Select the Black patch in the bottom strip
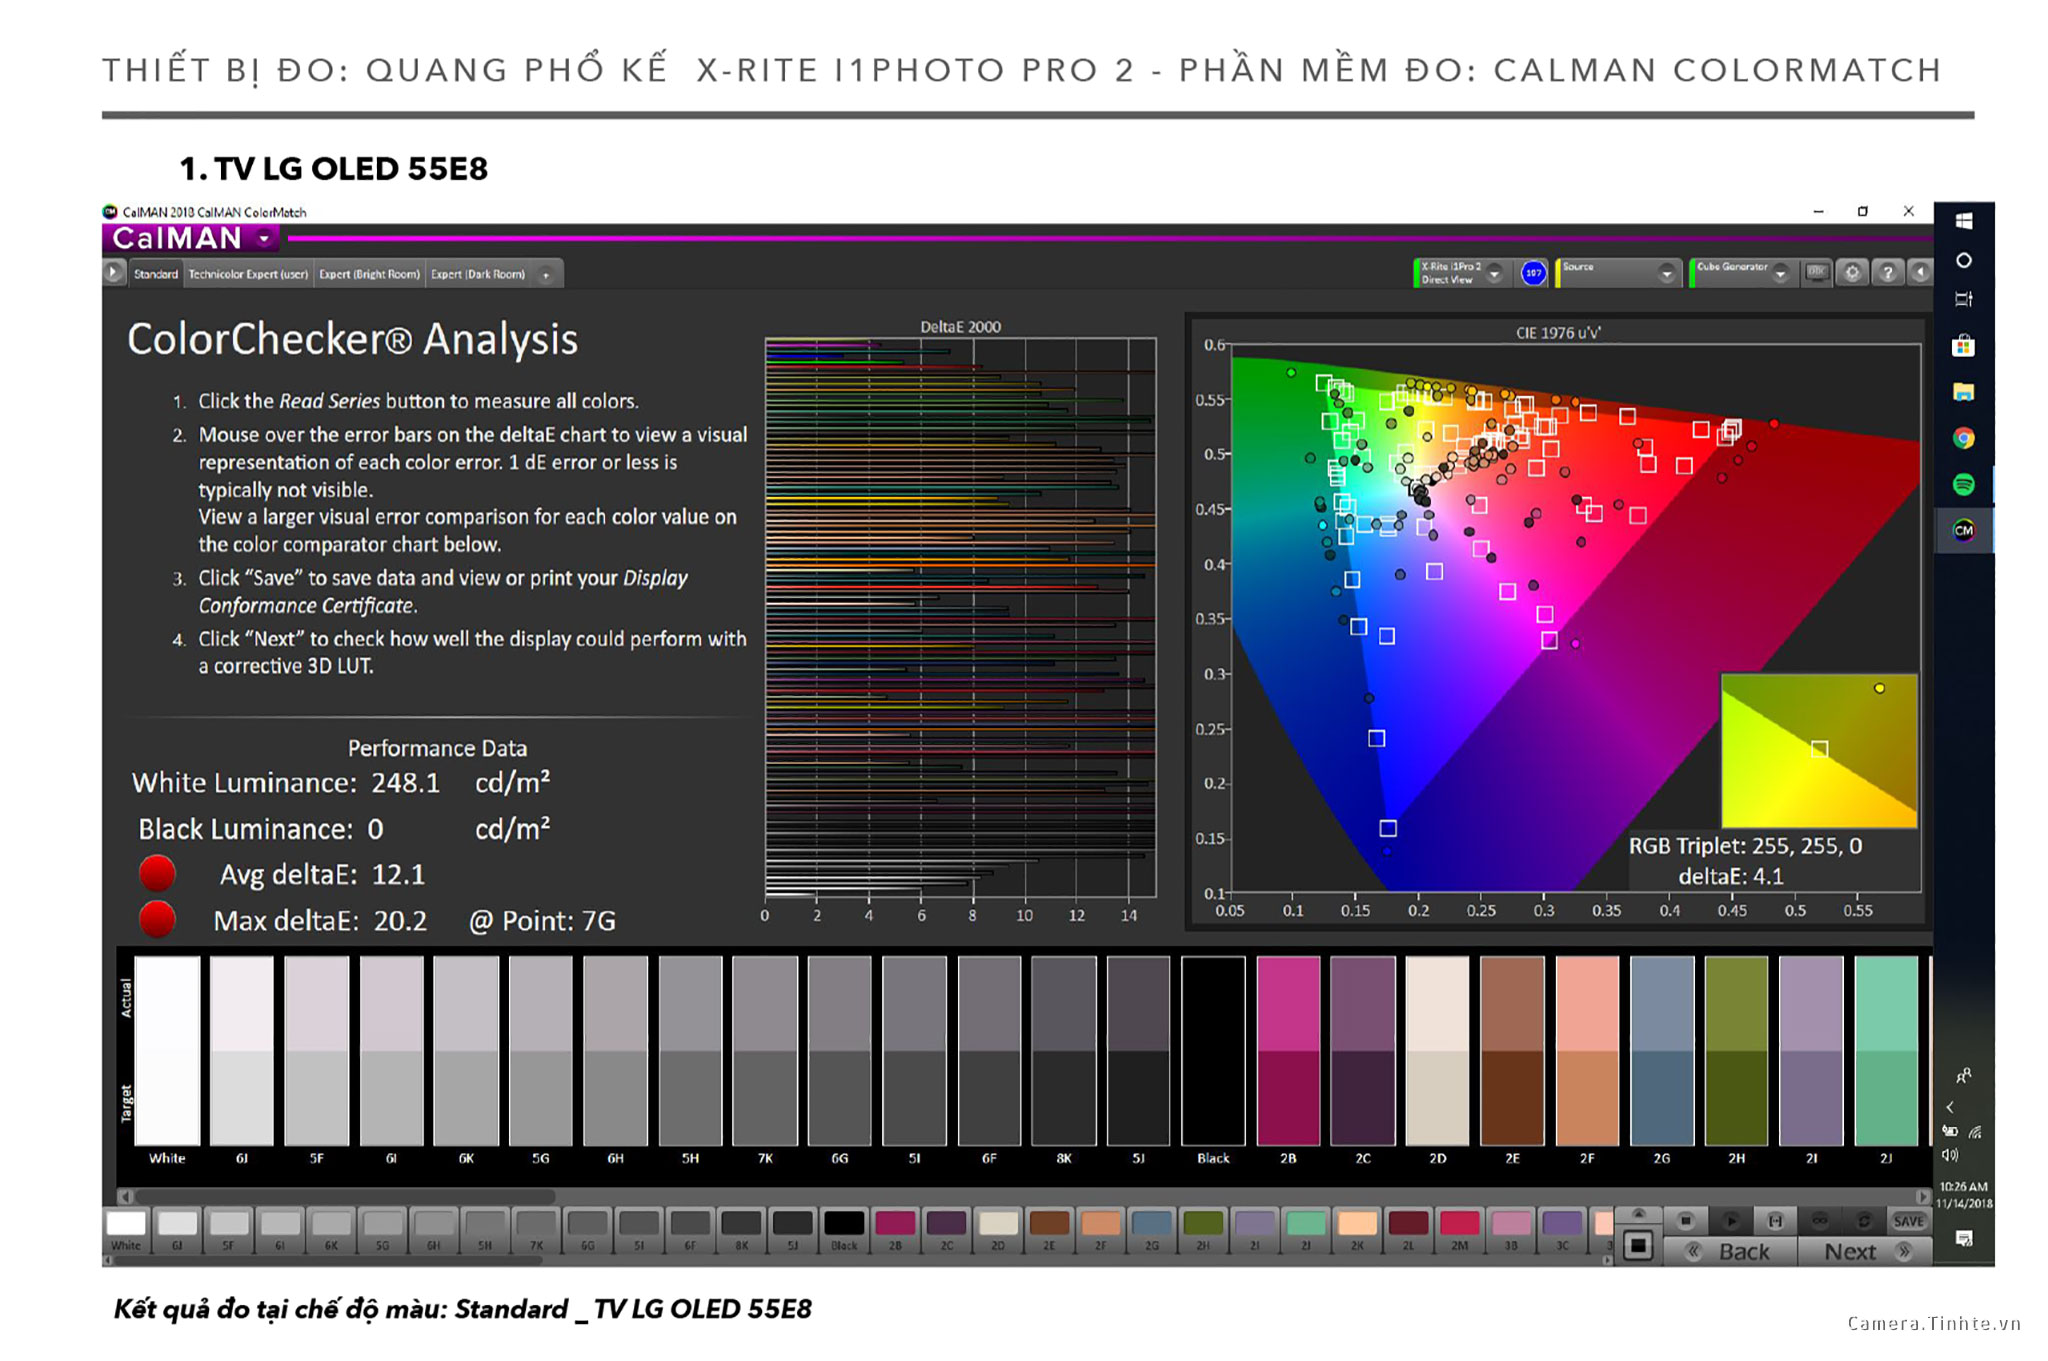 tap(844, 1231)
